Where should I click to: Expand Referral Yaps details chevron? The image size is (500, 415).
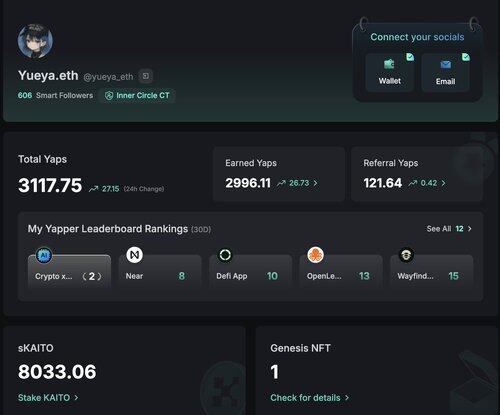pos(443,183)
